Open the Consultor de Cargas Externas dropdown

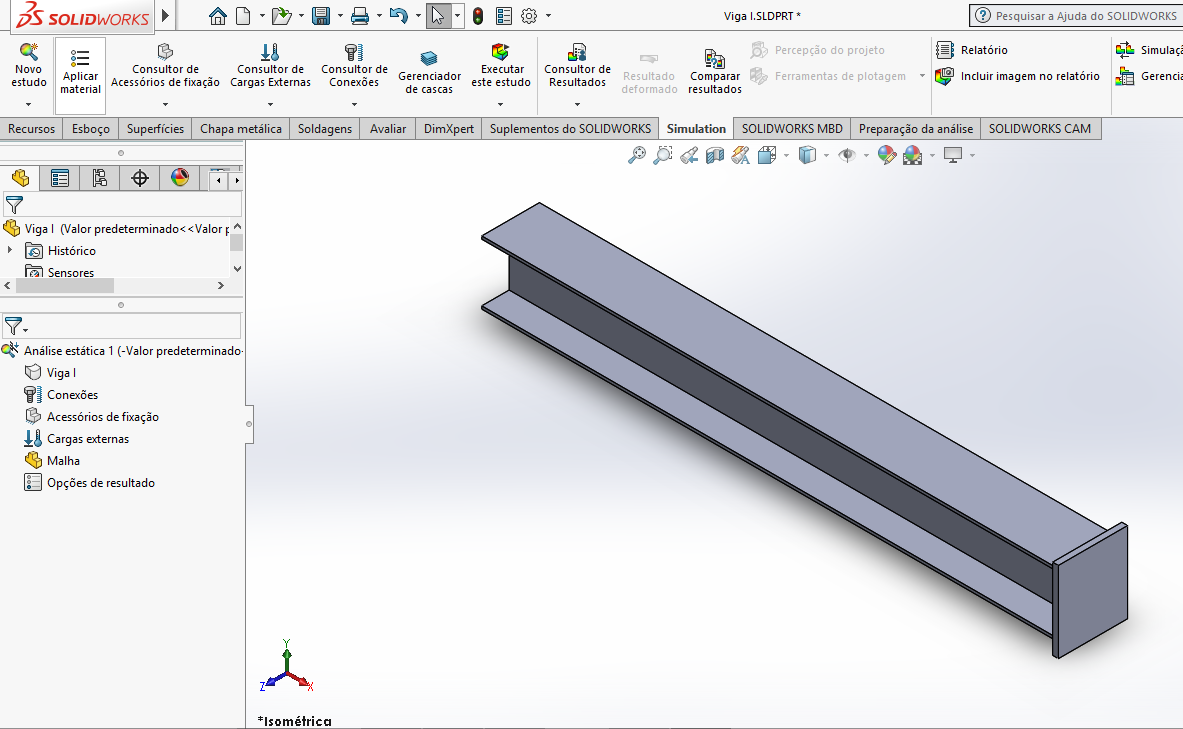[x=270, y=104]
